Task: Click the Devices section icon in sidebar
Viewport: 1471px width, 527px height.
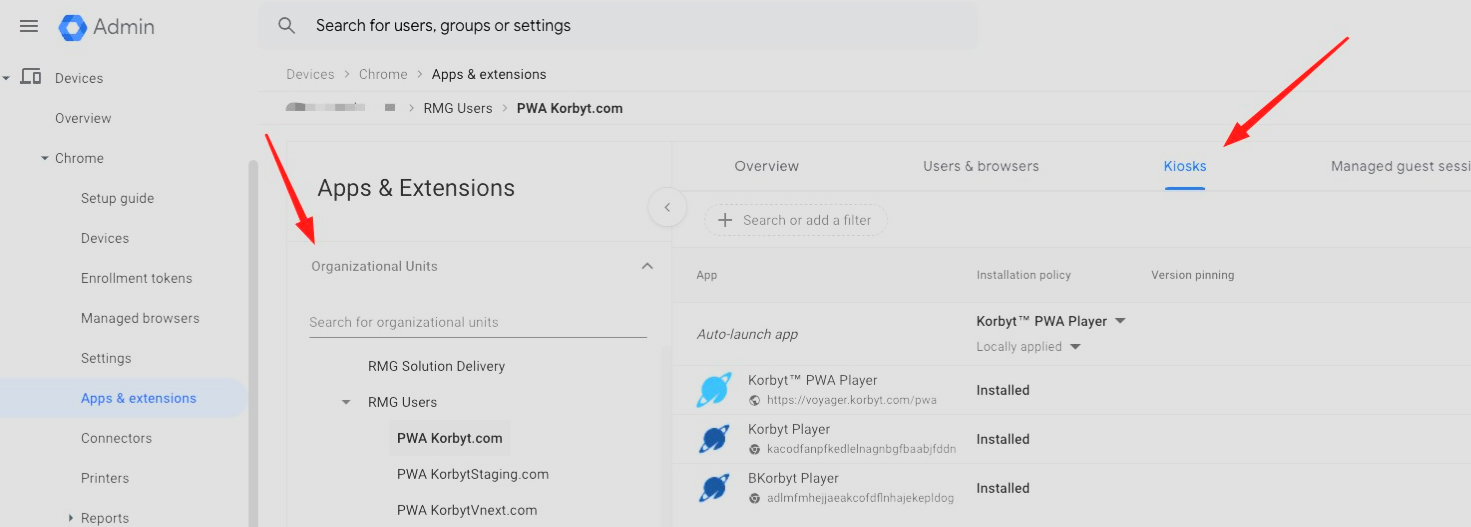Action: point(31,77)
